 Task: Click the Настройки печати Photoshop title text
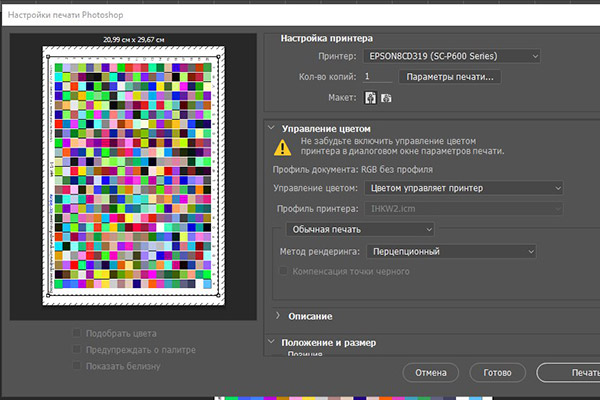pyautogui.click(x=65, y=15)
